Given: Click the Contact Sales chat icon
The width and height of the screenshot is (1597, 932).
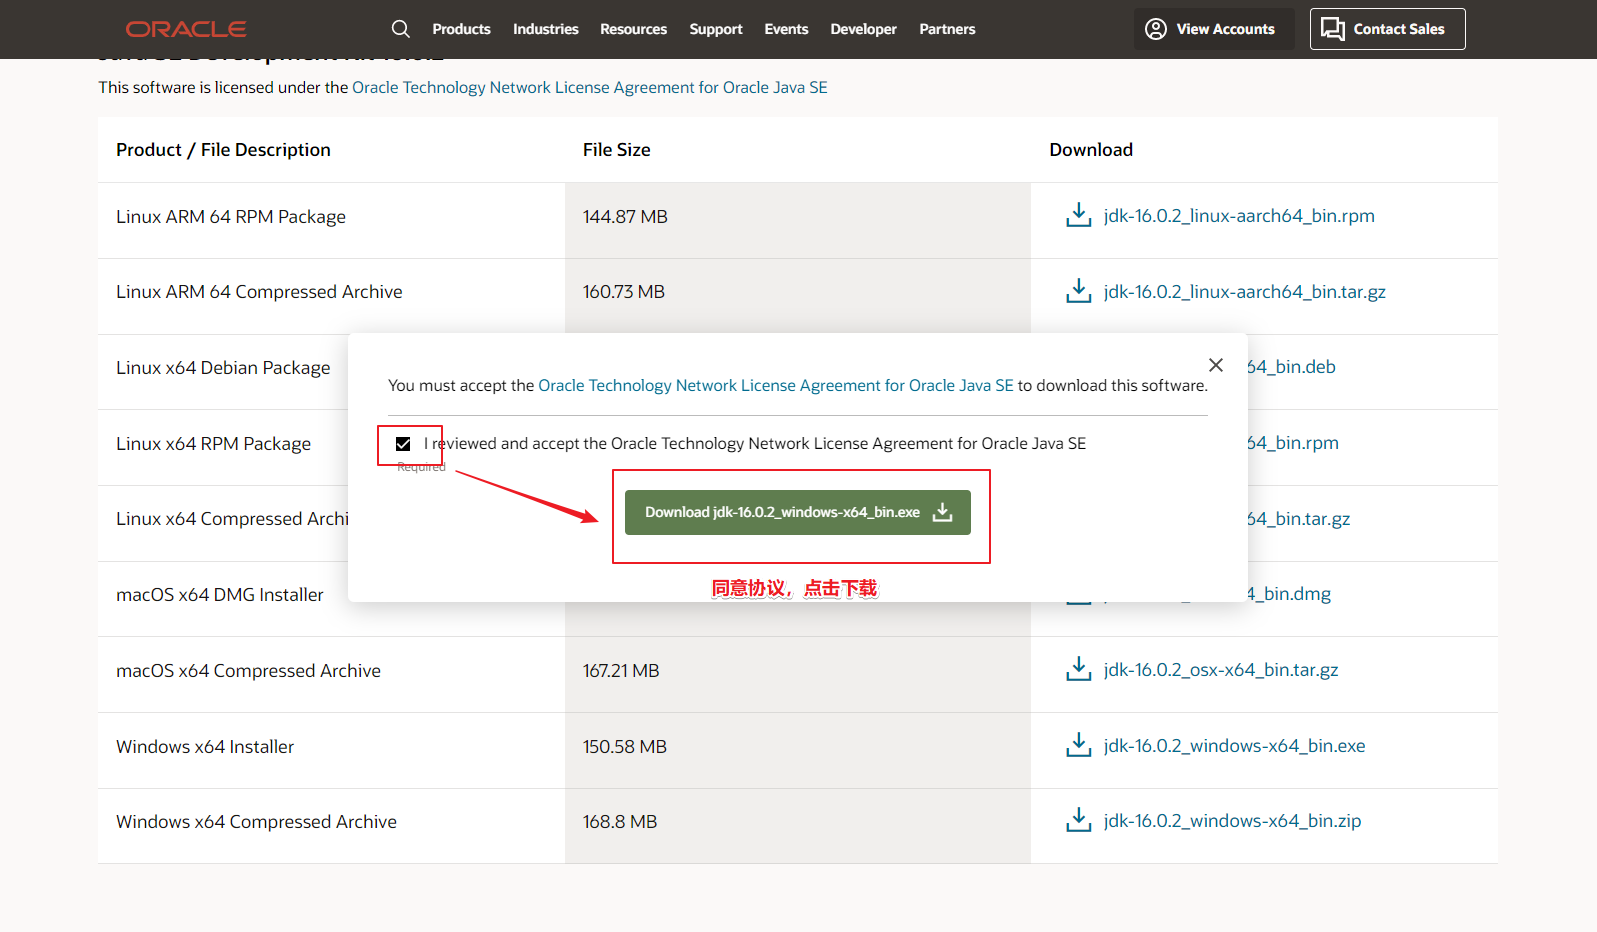Looking at the screenshot, I should 1333,29.
